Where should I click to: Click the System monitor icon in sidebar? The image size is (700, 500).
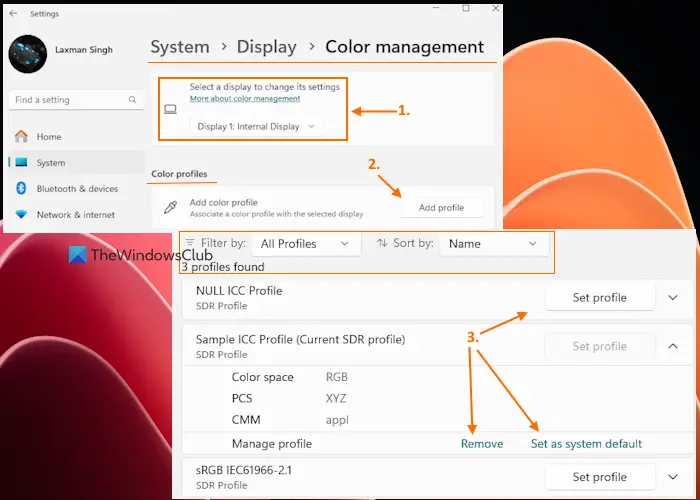(x=21, y=162)
